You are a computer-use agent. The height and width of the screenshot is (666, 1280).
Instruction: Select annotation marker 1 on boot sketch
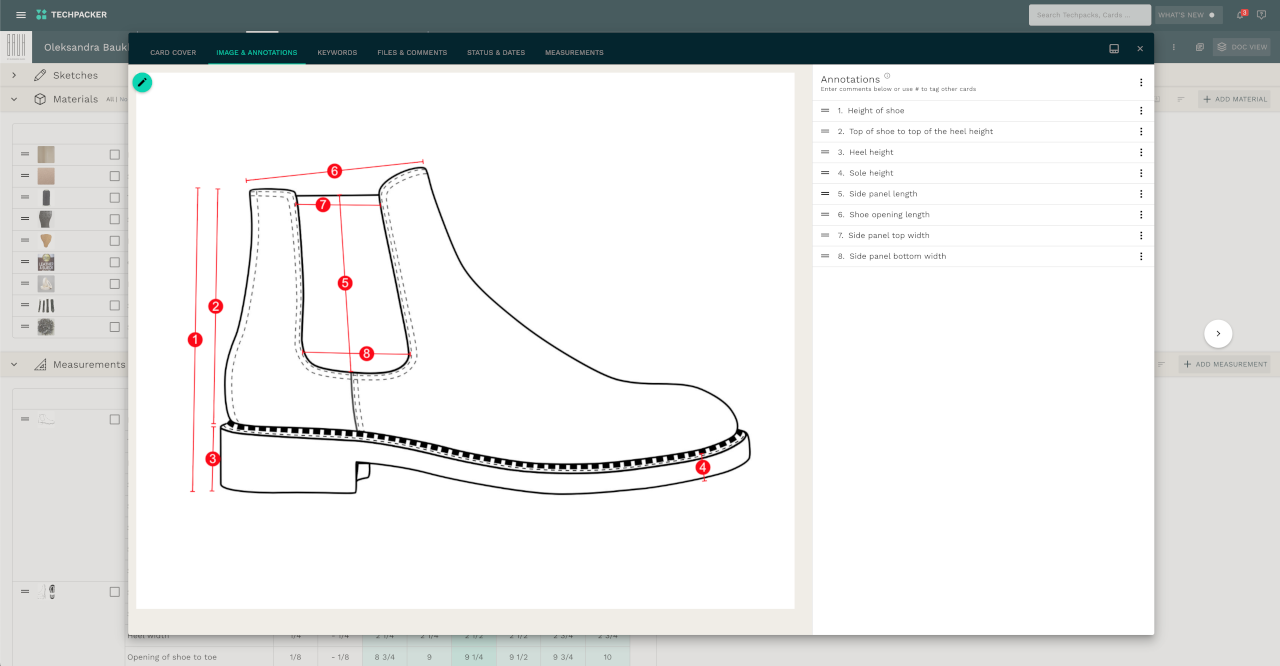click(195, 340)
